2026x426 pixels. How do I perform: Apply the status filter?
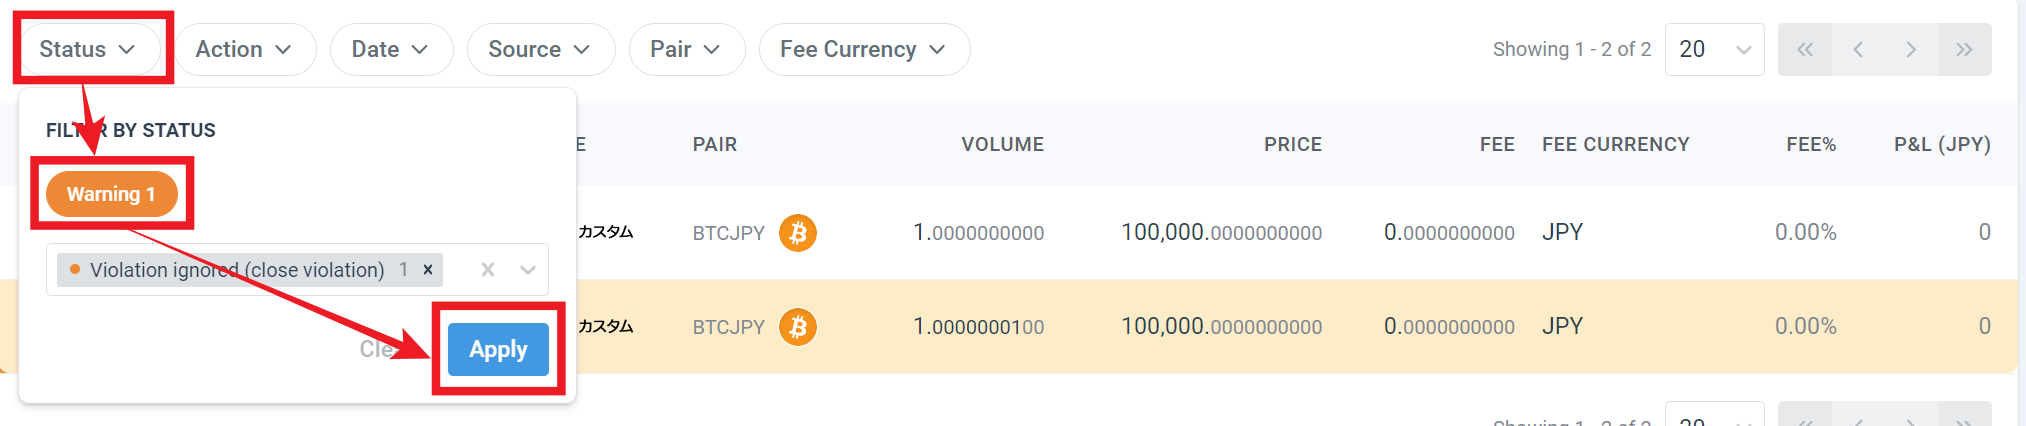498,349
